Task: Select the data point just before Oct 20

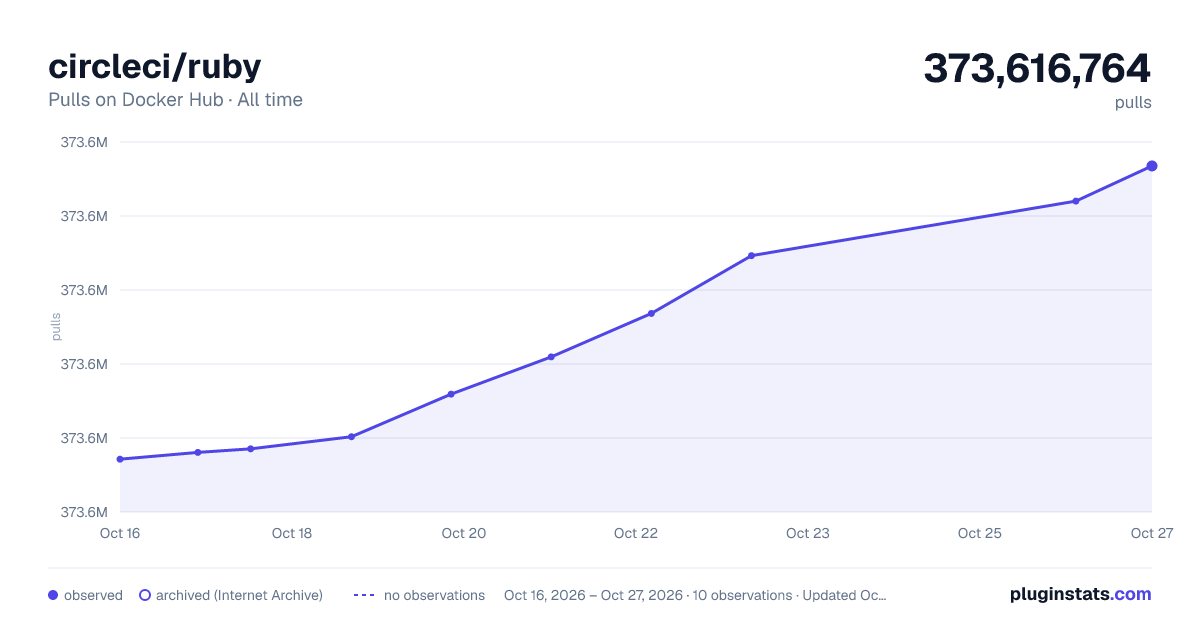Action: coord(451,394)
